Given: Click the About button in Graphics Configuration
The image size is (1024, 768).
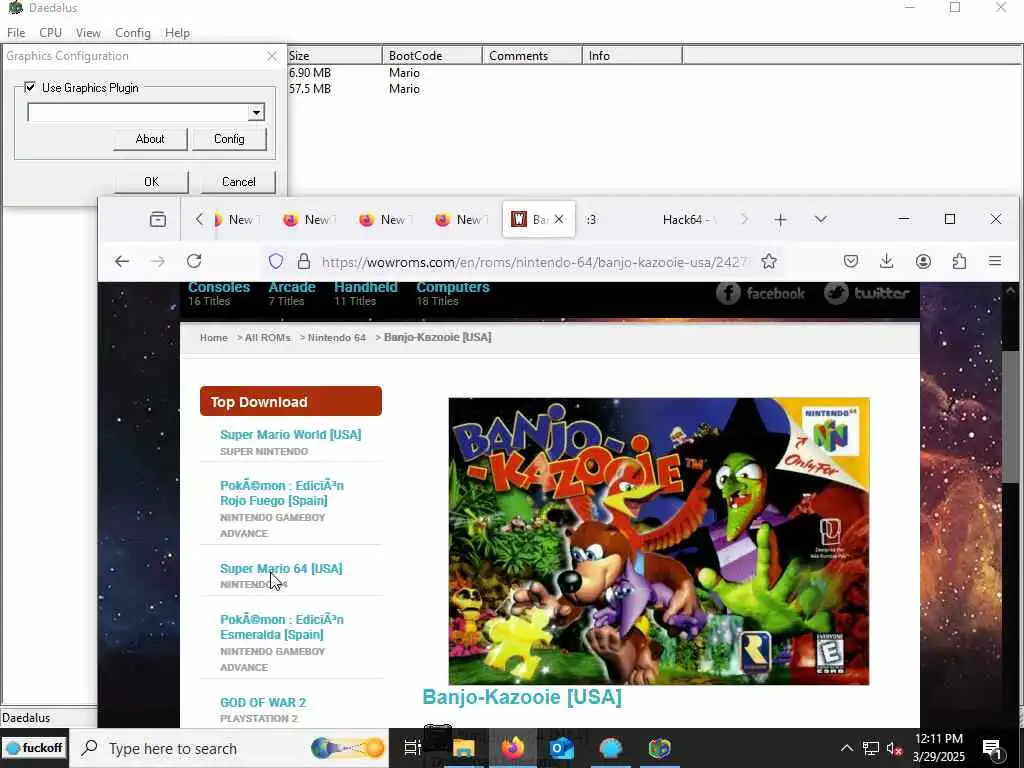Looking at the screenshot, I should pyautogui.click(x=150, y=138).
